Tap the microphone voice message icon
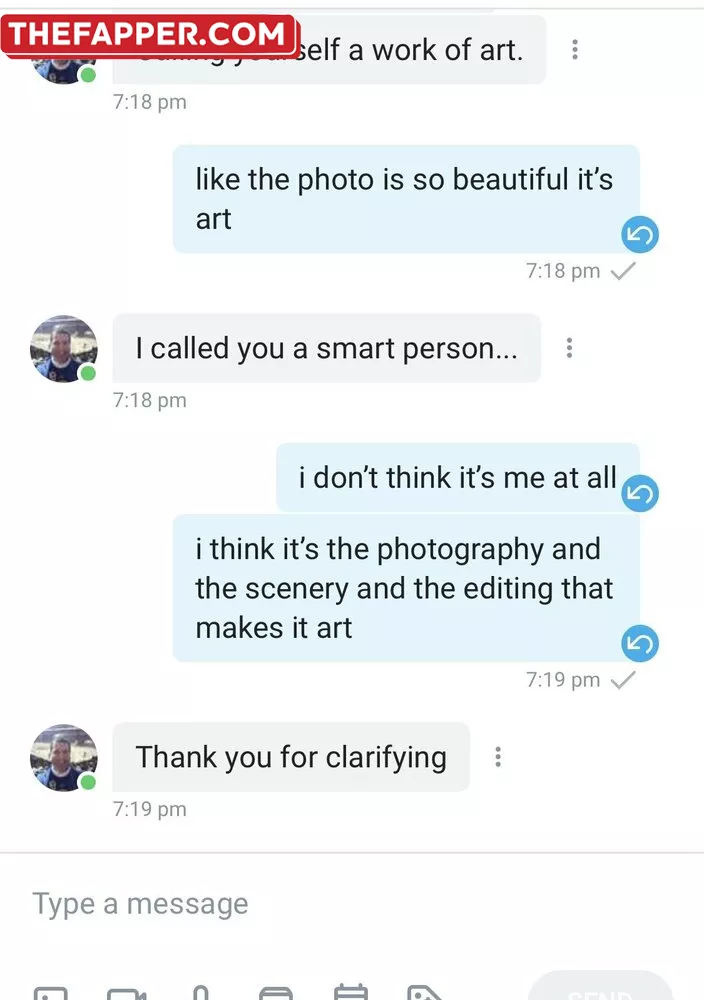Viewport: 704px width, 1000px height. point(201,992)
